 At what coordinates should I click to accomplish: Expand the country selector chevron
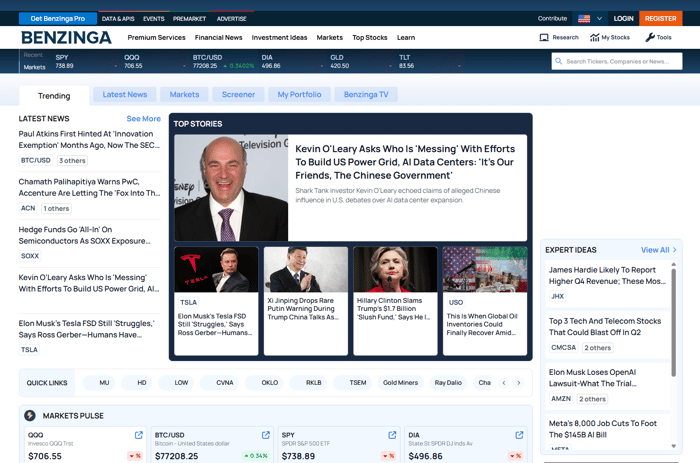pyautogui.click(x=599, y=19)
